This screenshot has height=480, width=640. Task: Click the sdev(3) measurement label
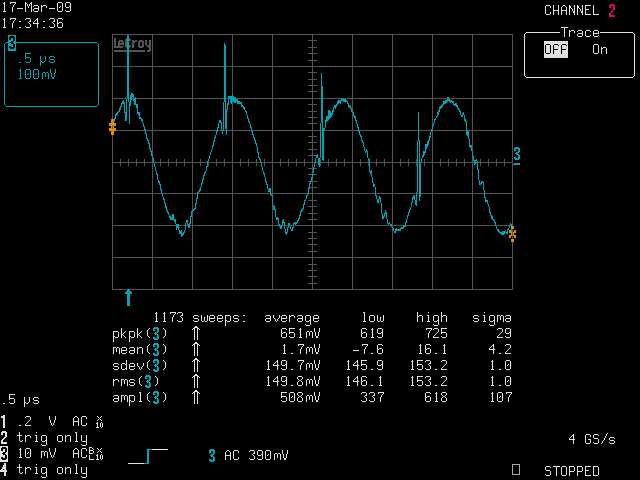[x=140, y=365]
